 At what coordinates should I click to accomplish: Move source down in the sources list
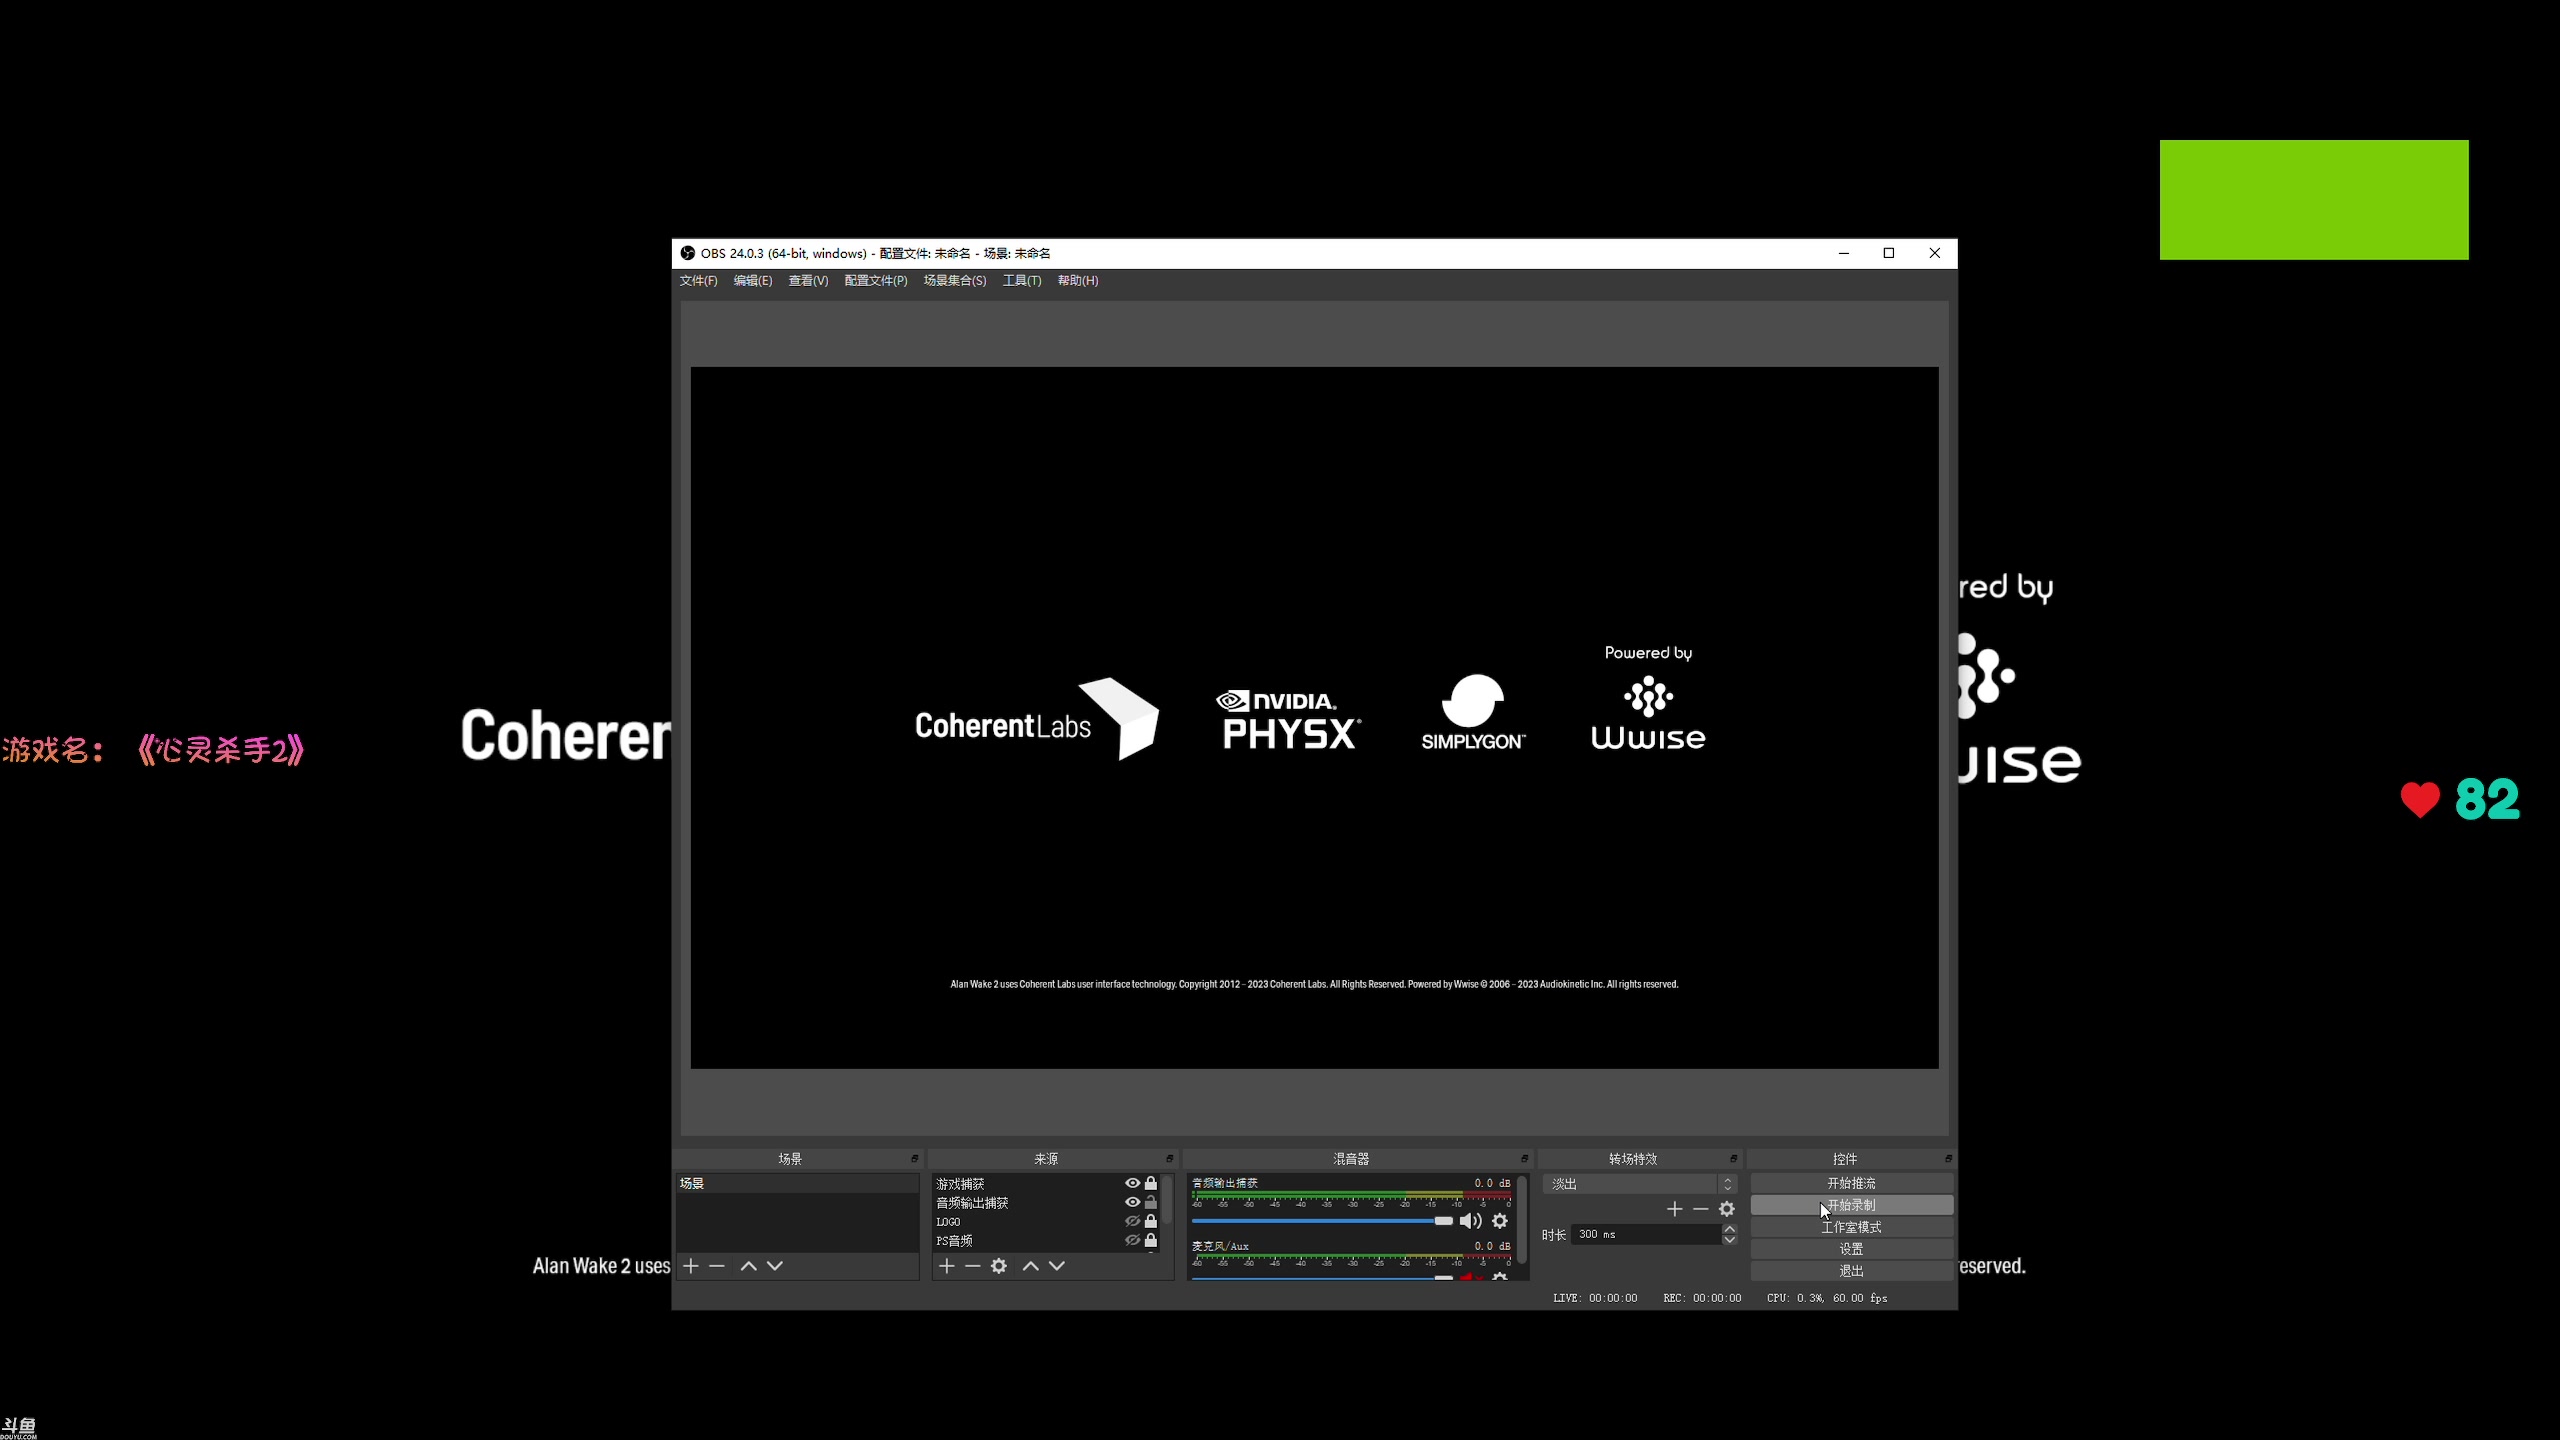pos(1057,1266)
